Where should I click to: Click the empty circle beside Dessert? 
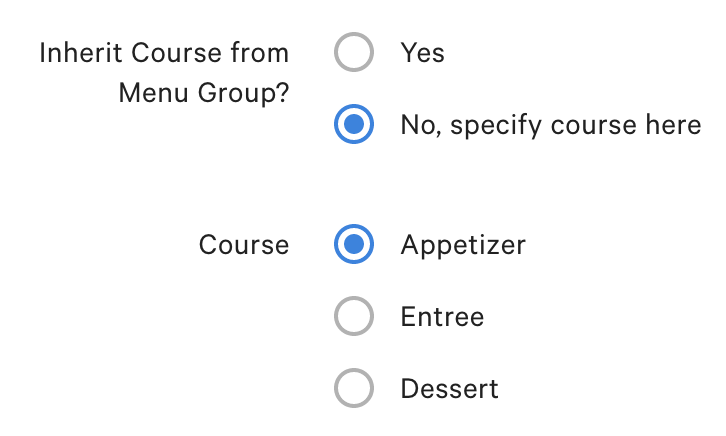coord(354,388)
